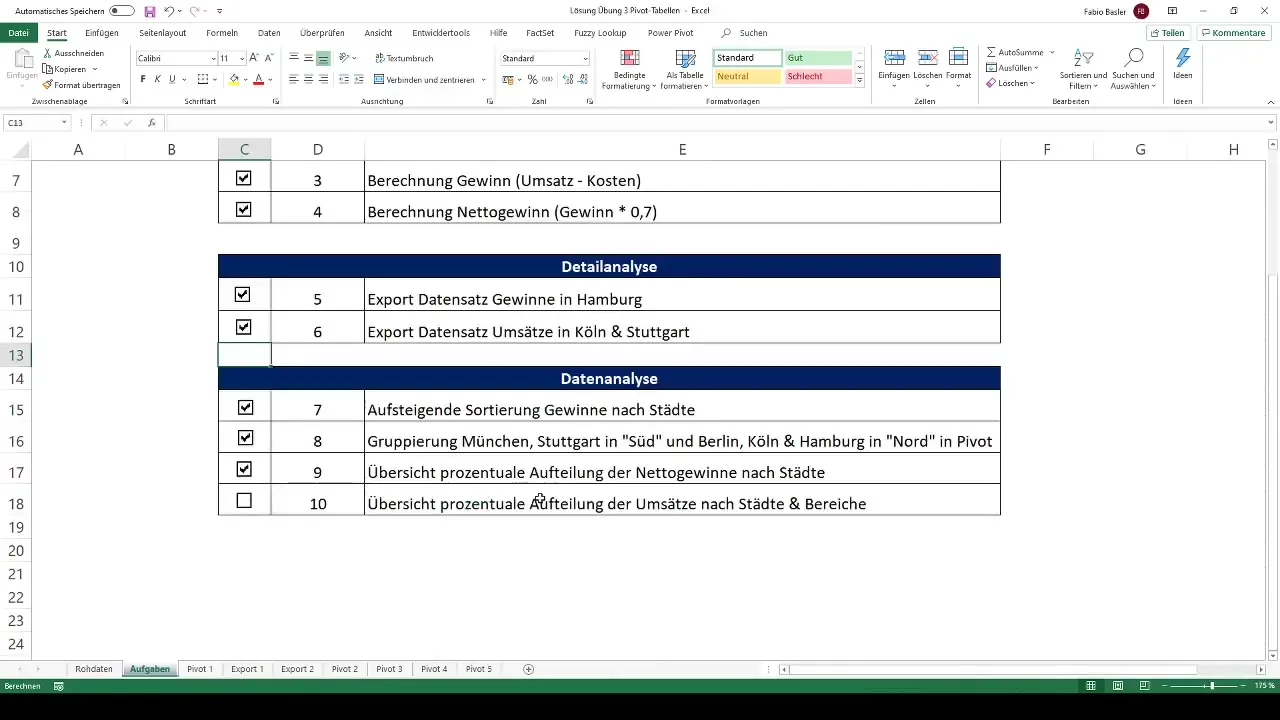This screenshot has height=720, width=1280.
Task: Apply red font color A button
Action: [258, 79]
